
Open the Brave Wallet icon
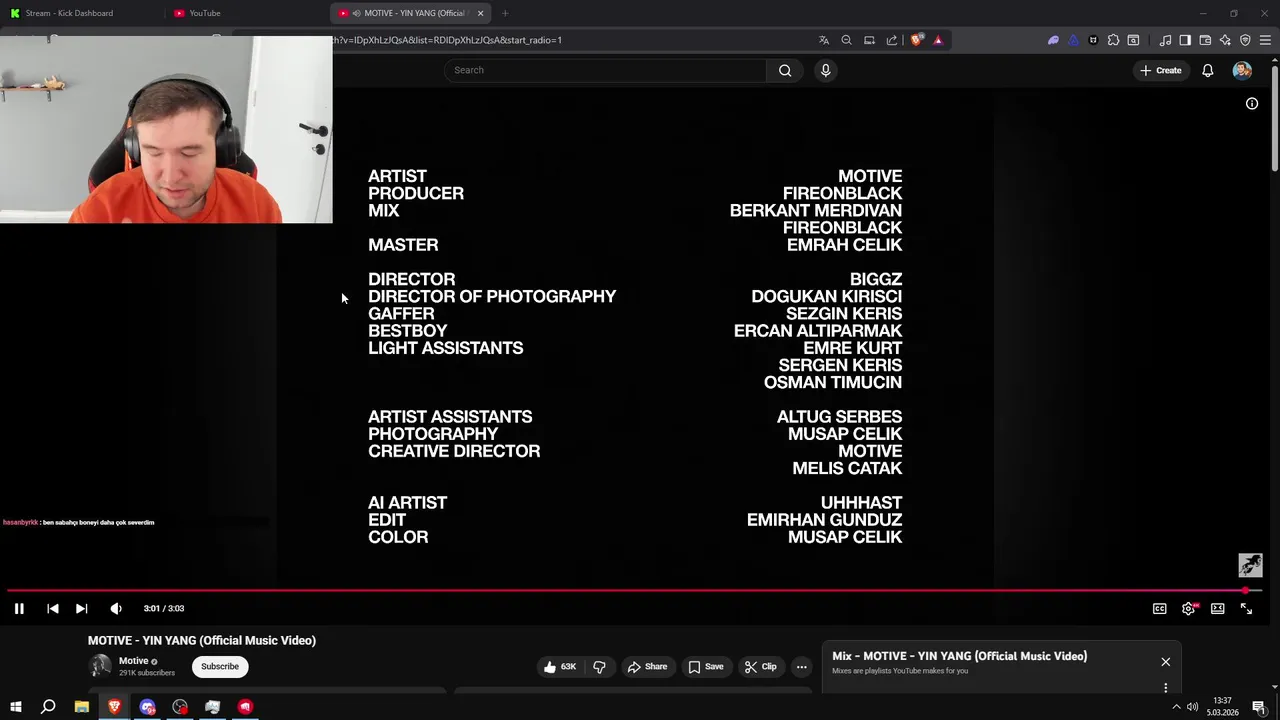(1205, 40)
